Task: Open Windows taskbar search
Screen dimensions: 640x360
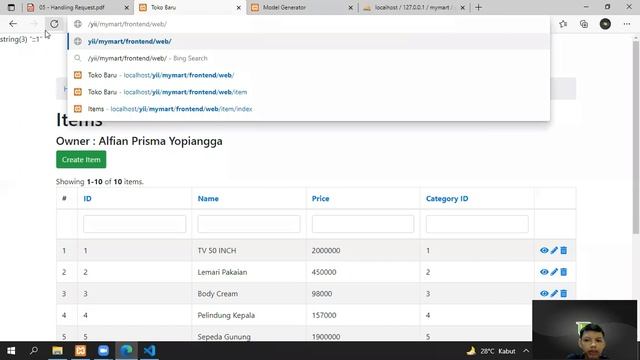Action: [34, 351]
